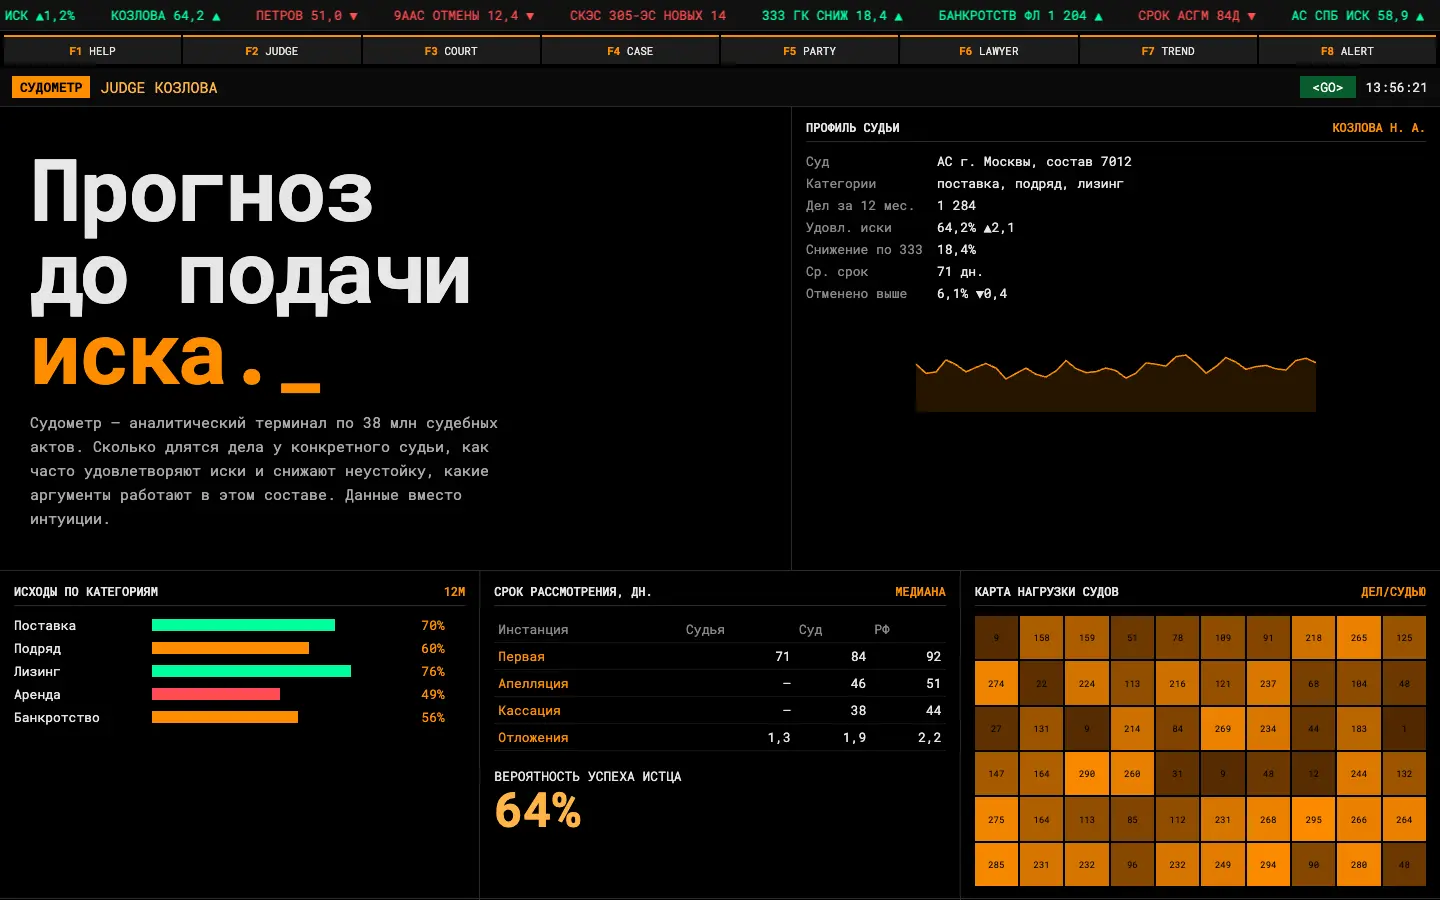
Task: Switch to F3 COURT tab
Action: pos(451,50)
